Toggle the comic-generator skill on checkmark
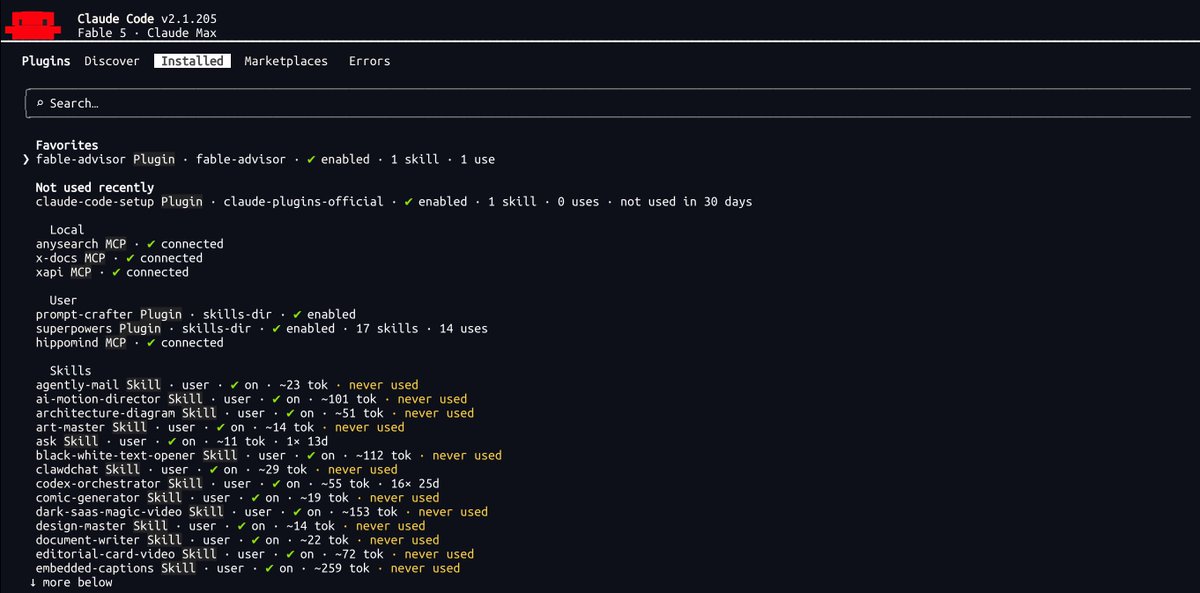 coord(256,497)
